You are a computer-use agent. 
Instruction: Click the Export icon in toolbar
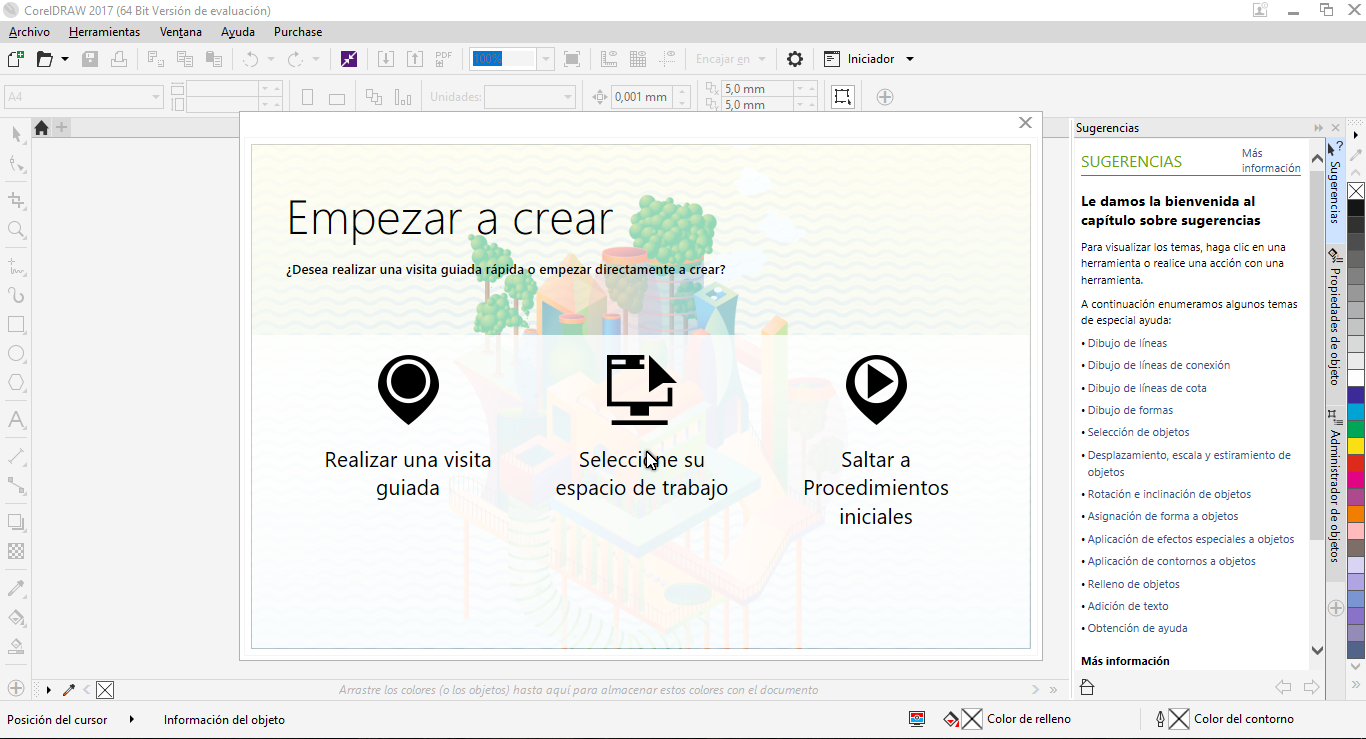click(x=415, y=59)
